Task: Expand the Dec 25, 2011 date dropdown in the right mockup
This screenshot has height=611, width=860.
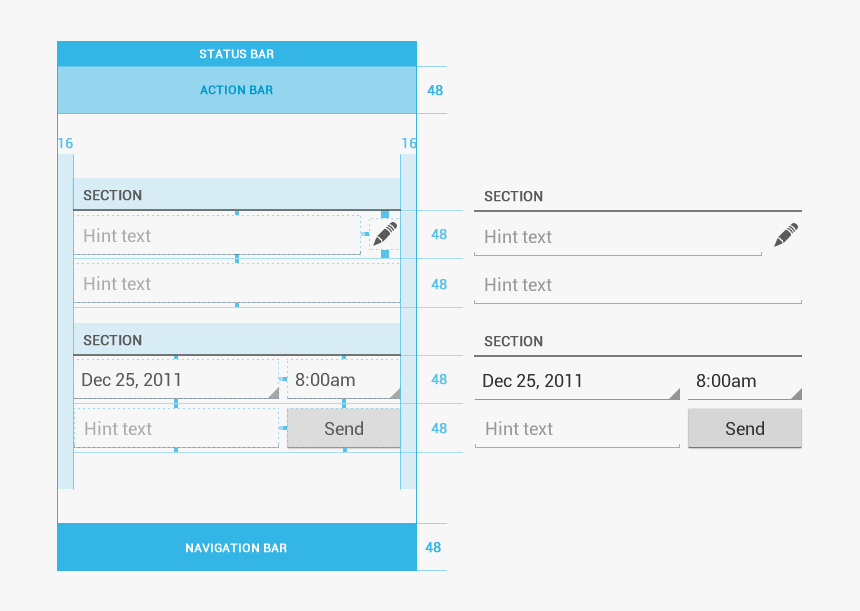Action: pyautogui.click(x=577, y=381)
